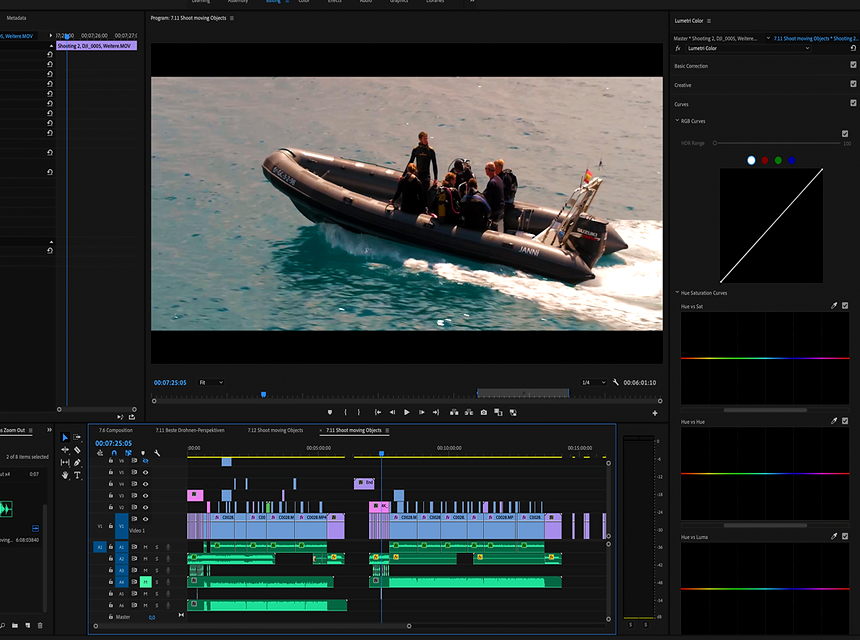
Task: Collapse Hue Saturation Curves section
Action: pyautogui.click(x=677, y=292)
